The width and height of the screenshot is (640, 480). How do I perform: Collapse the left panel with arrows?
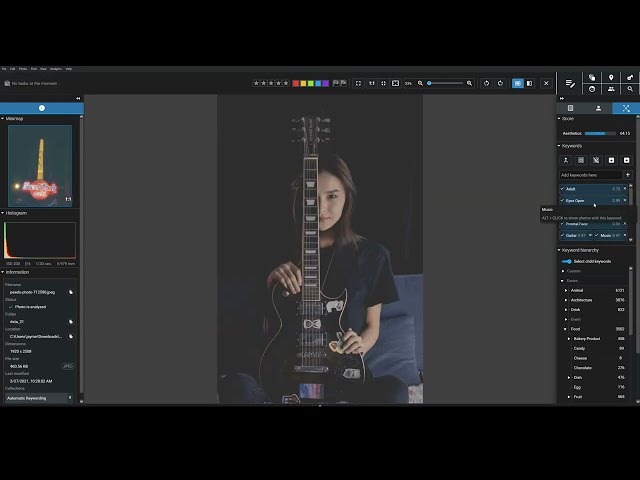tap(78, 98)
